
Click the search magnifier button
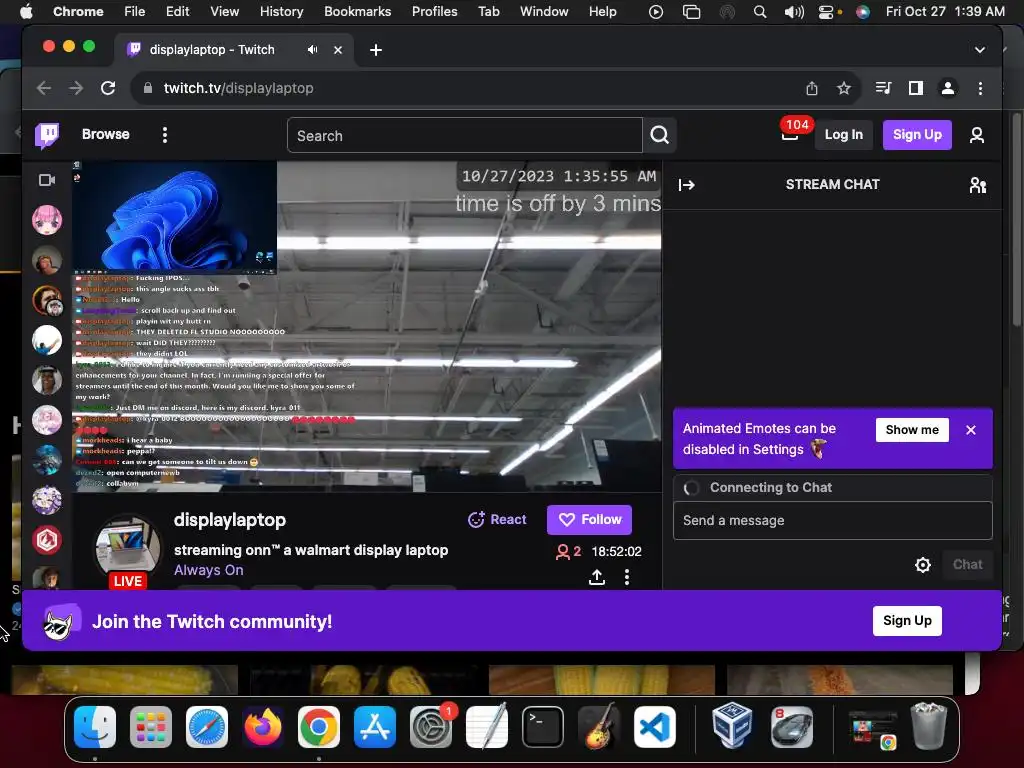point(660,135)
